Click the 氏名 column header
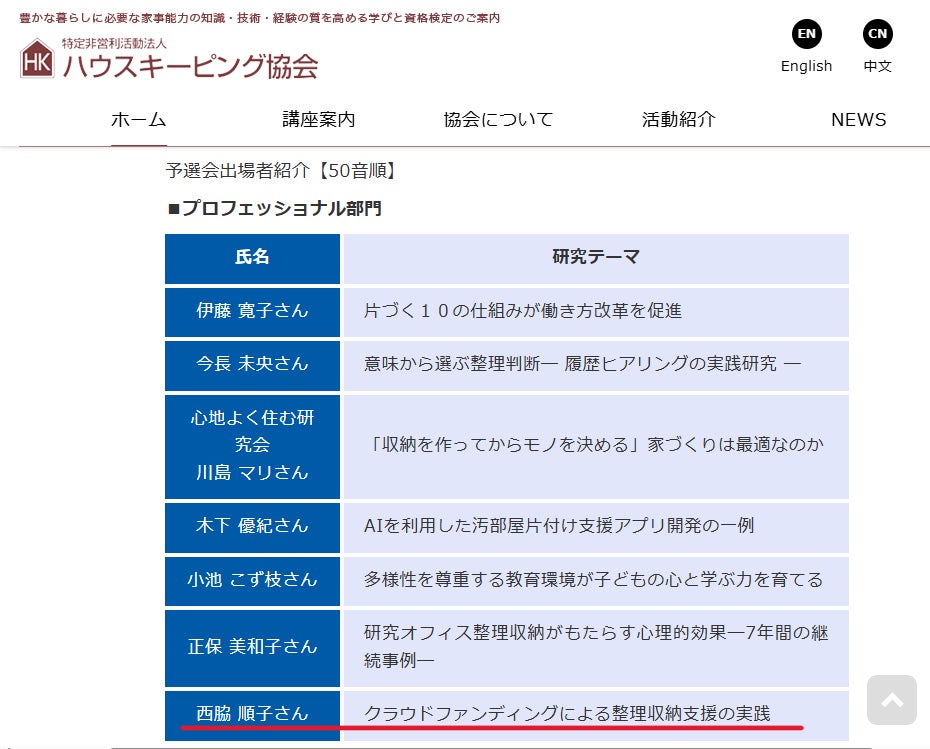The image size is (930, 749). tap(252, 258)
